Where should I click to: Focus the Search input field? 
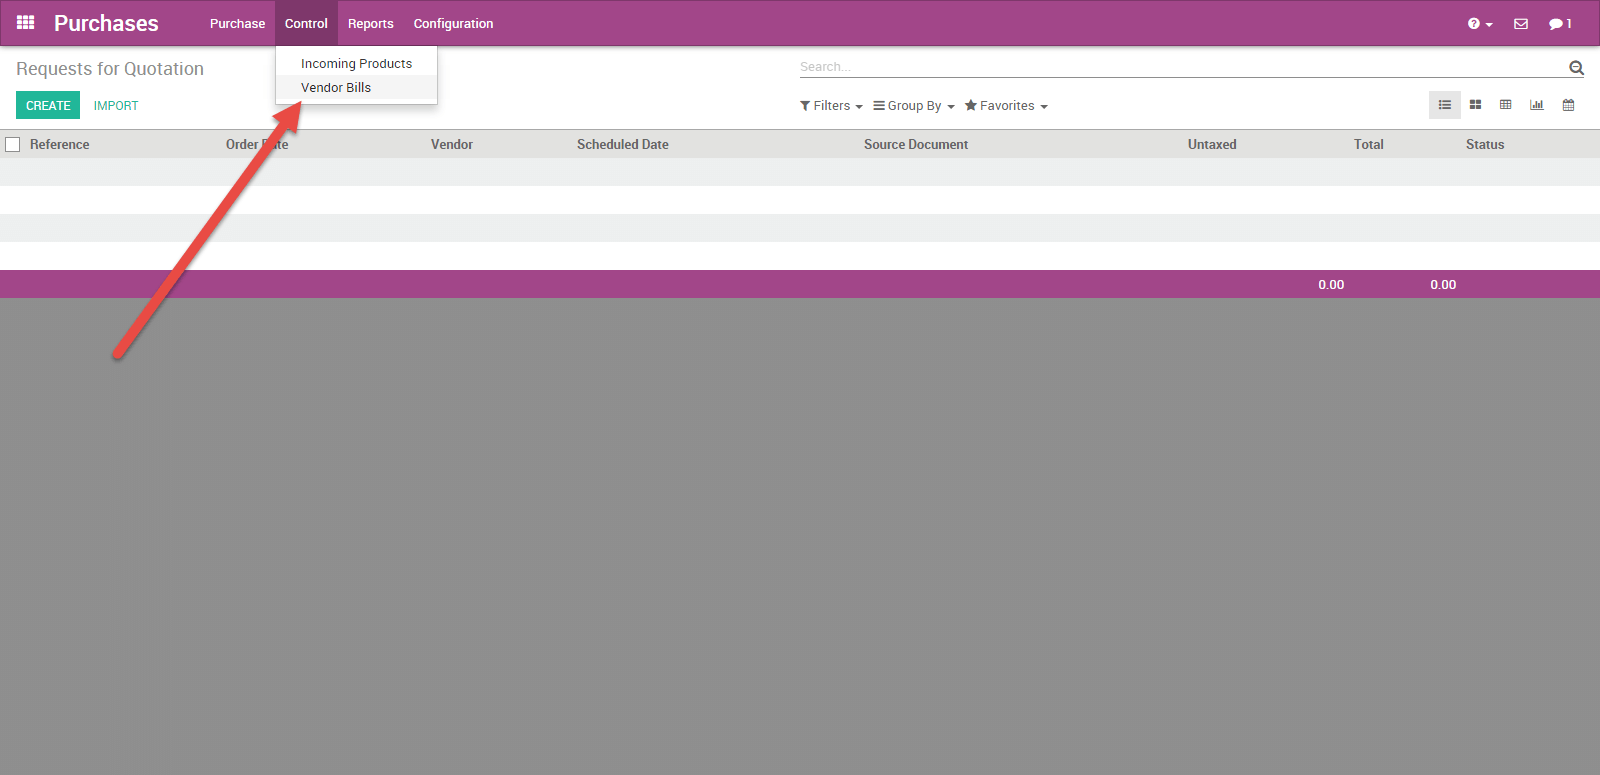1180,67
